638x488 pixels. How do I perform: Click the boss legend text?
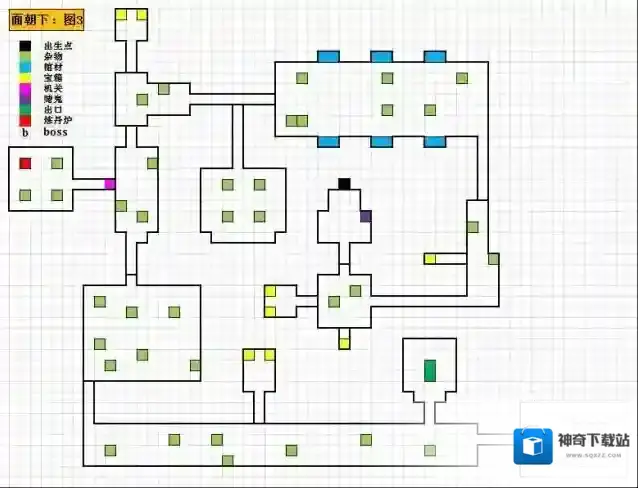click(x=60, y=131)
